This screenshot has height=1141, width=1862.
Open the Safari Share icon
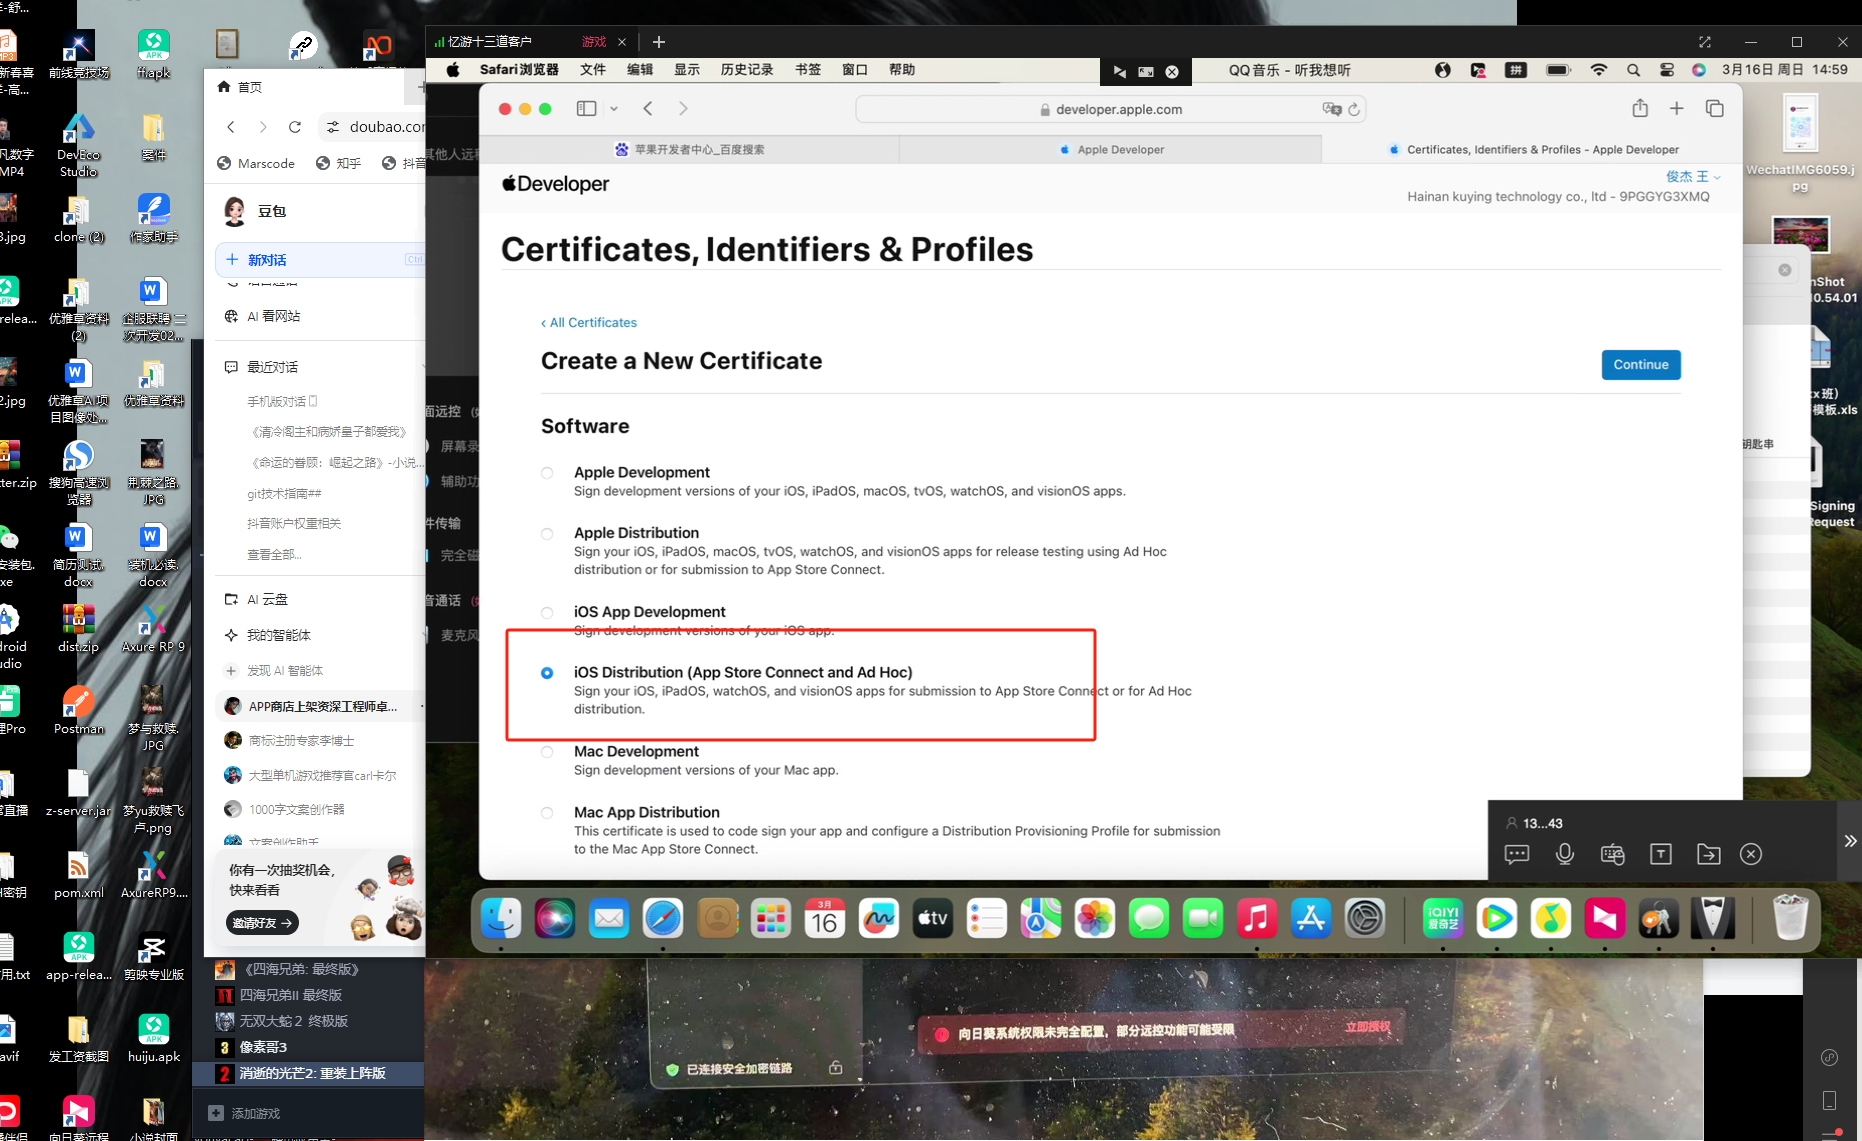[x=1640, y=108]
